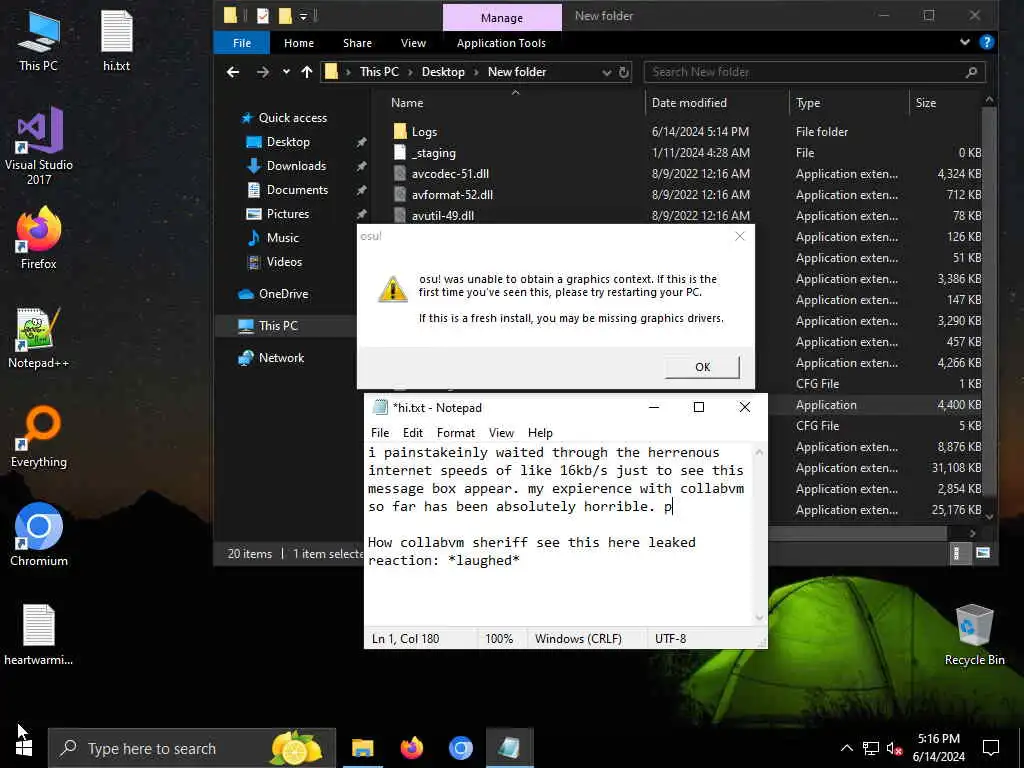Show hidden tray icons chevron

pos(846,748)
